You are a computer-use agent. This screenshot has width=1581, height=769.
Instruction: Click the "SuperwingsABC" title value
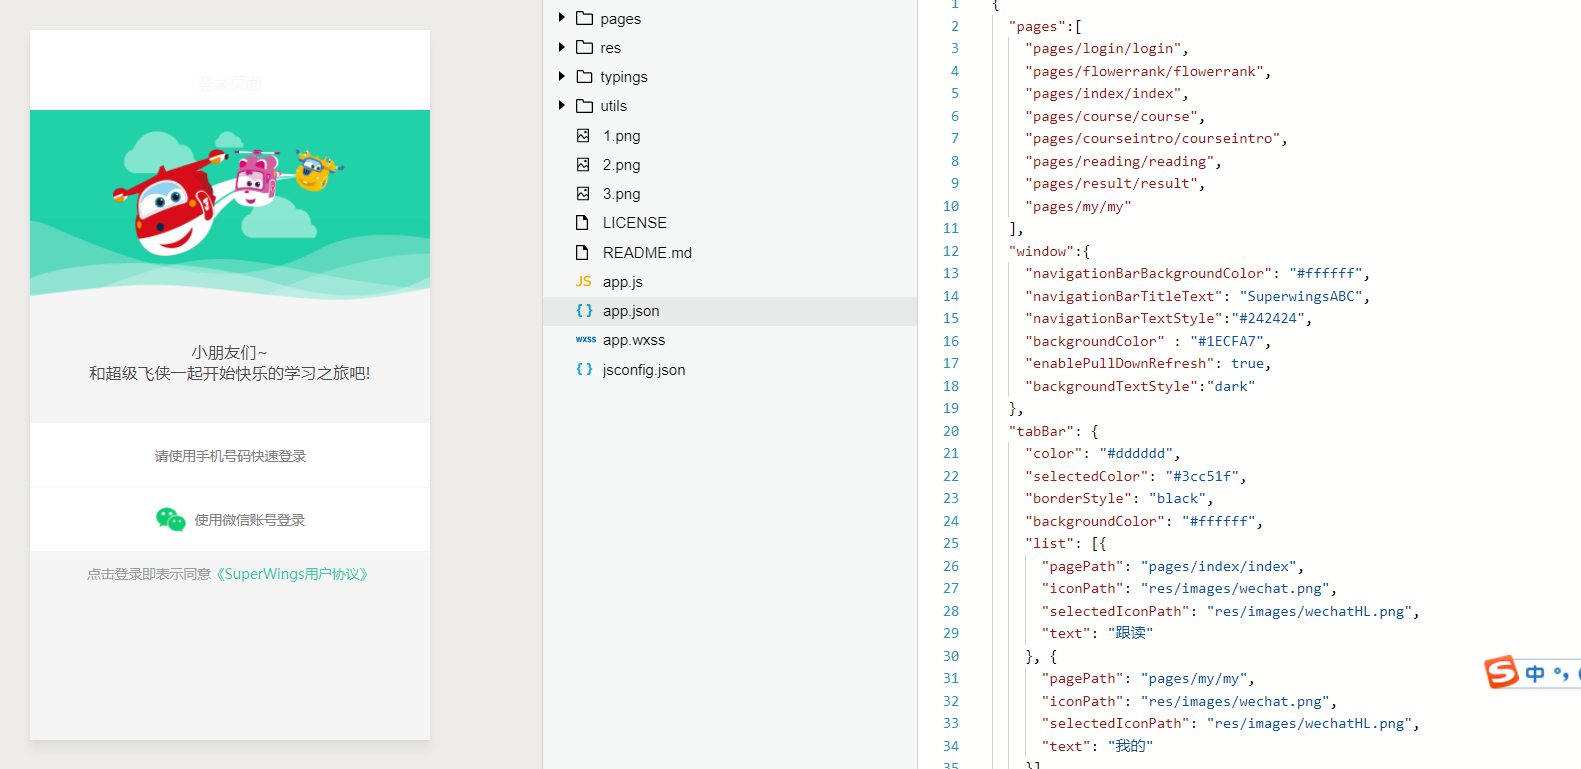tap(1301, 296)
